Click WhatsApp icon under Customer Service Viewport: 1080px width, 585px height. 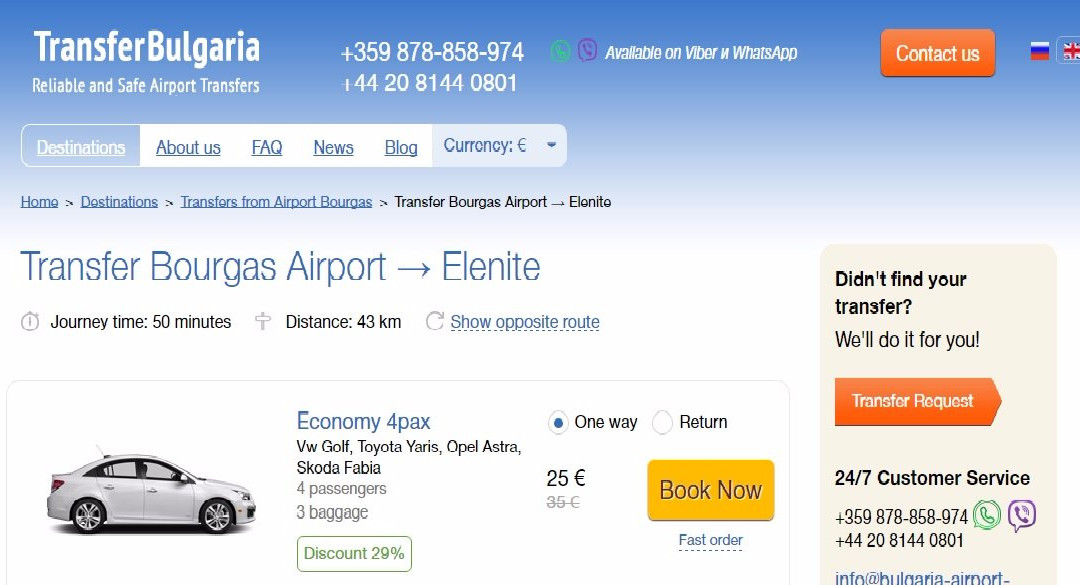point(987,516)
